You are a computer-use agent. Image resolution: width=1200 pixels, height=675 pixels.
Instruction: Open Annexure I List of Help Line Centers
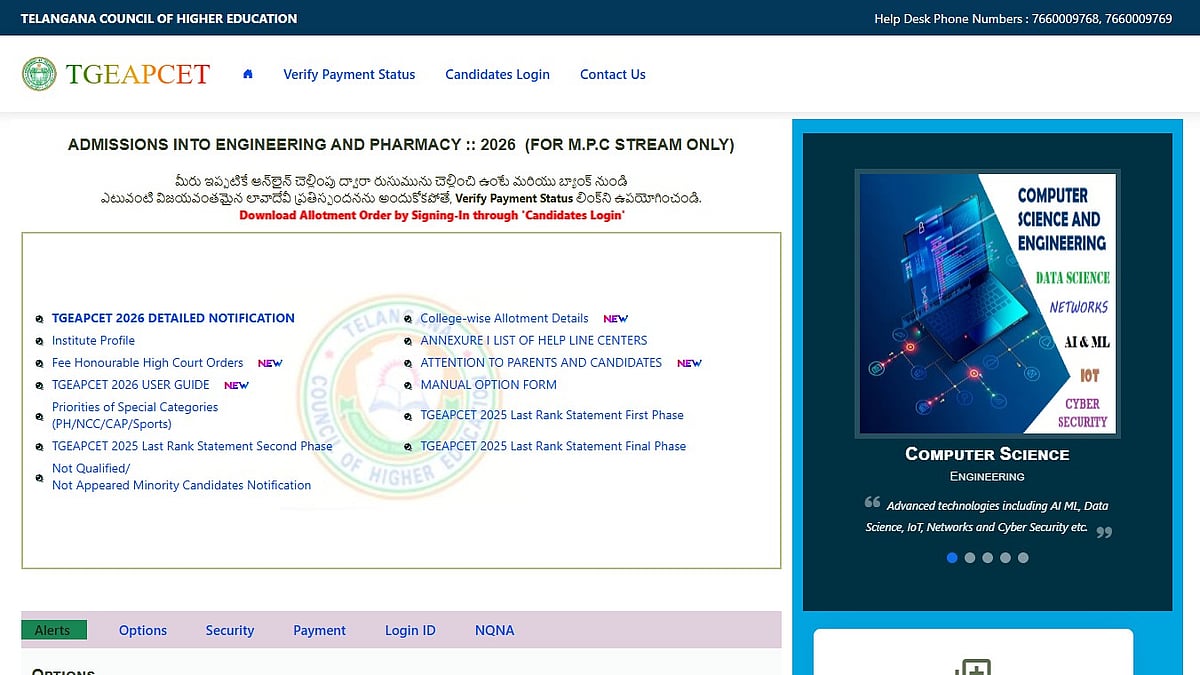tap(534, 340)
